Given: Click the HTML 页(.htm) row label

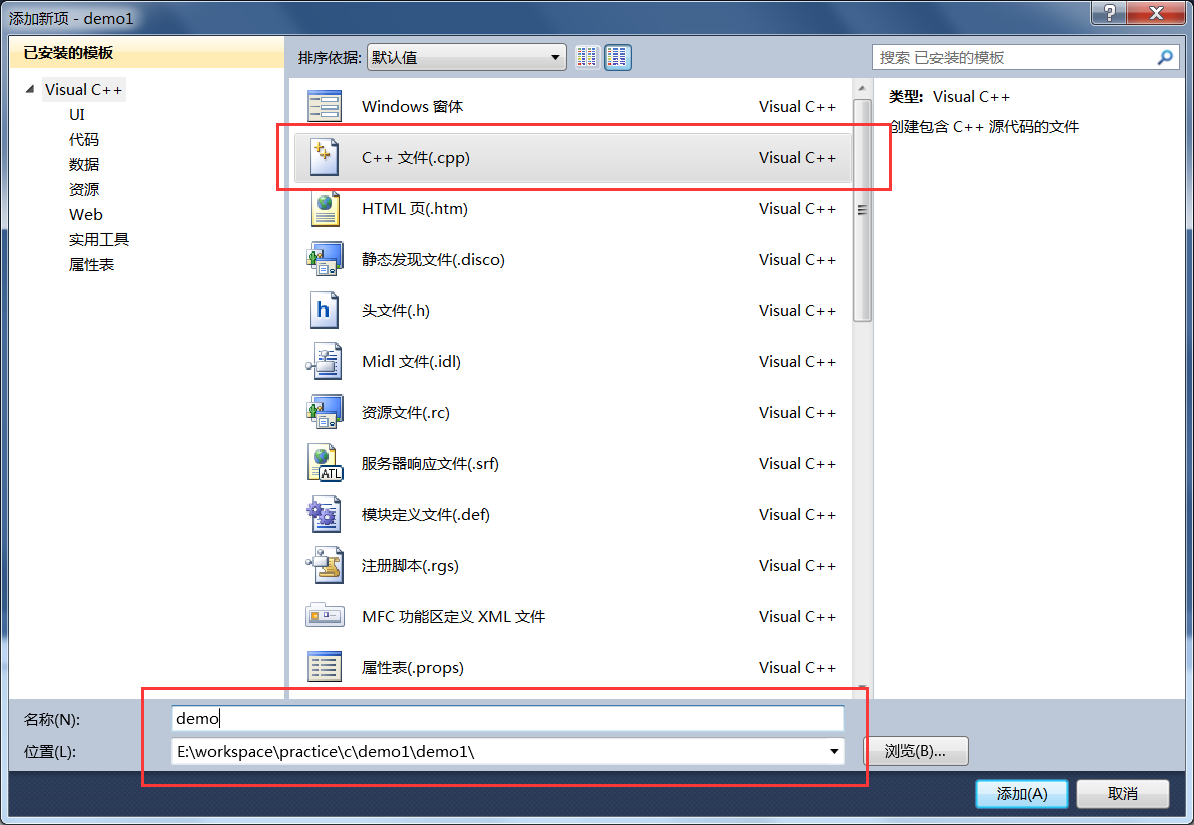Looking at the screenshot, I should click(x=415, y=209).
